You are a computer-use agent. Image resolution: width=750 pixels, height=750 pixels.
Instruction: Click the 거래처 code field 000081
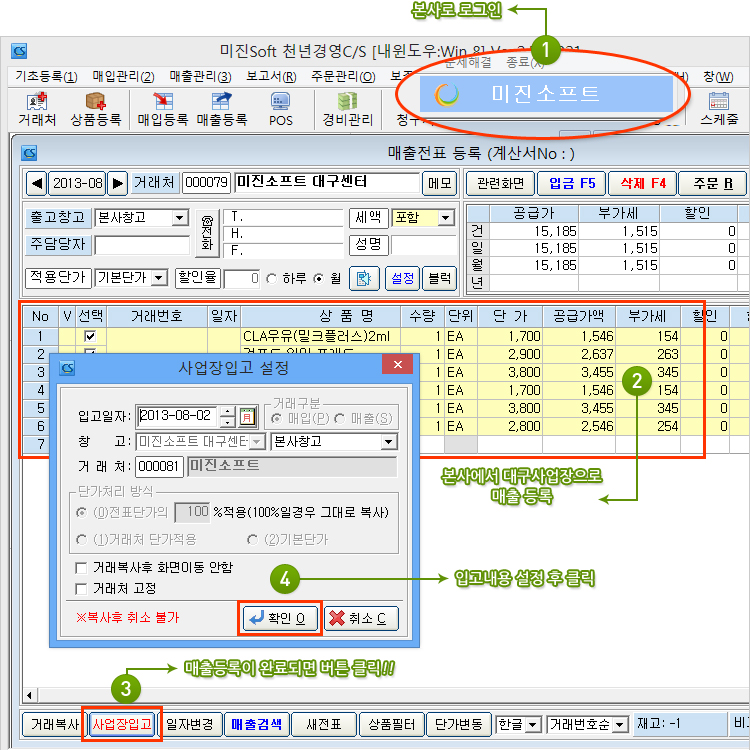(x=159, y=466)
